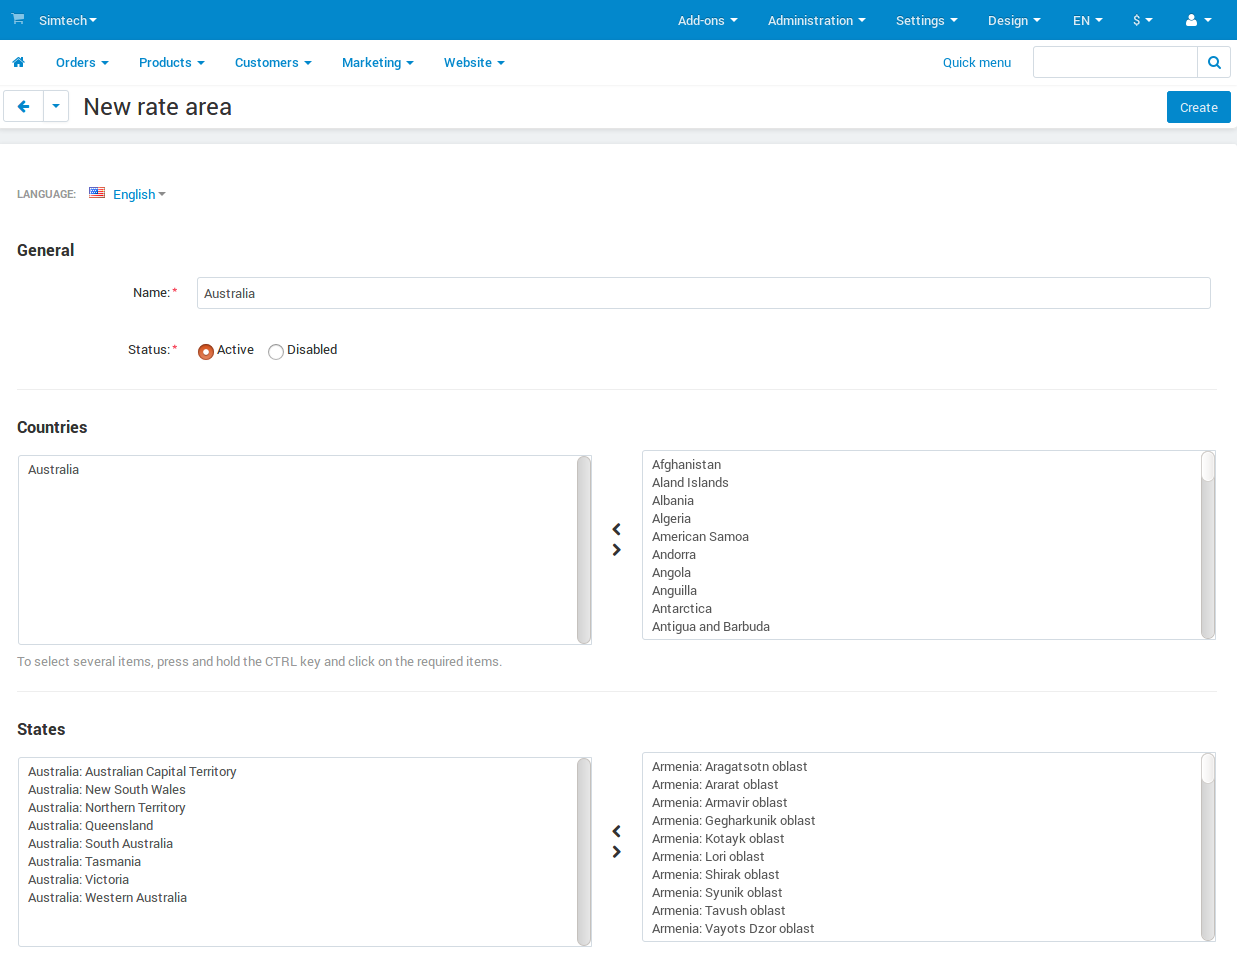Select Albania in available countries
Screen dimensions: 1237x955
click(673, 500)
